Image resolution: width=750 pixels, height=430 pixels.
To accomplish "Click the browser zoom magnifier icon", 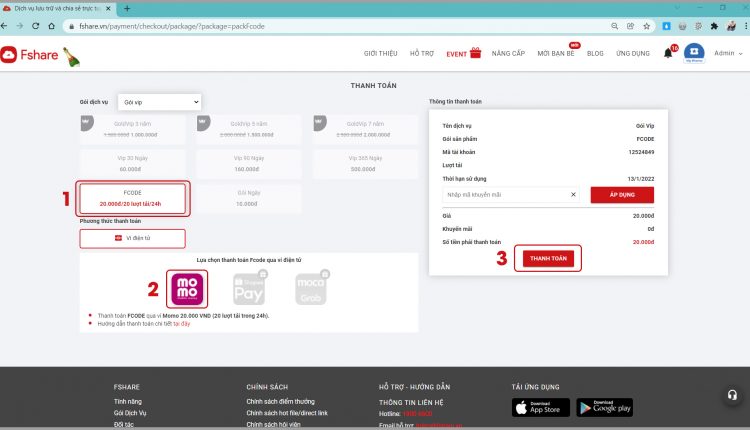I will 615,26.
